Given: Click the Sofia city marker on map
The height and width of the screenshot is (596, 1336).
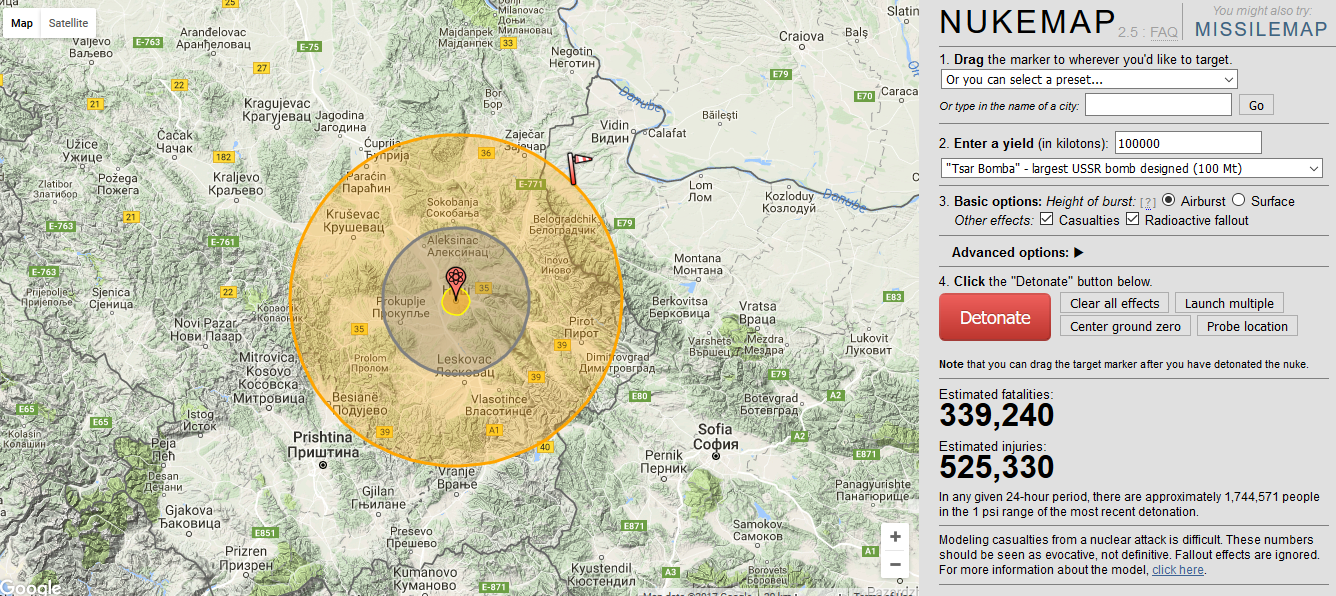Looking at the screenshot, I should 716,455.
